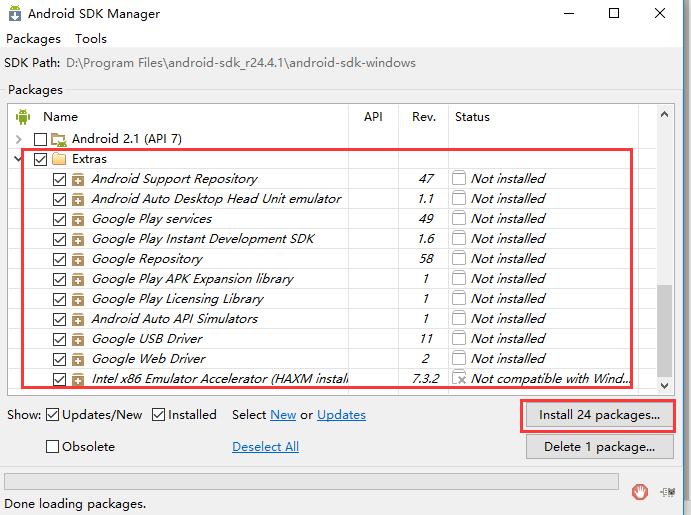Click the status icon for Google Web Driver
691x515 pixels.
tap(459, 359)
